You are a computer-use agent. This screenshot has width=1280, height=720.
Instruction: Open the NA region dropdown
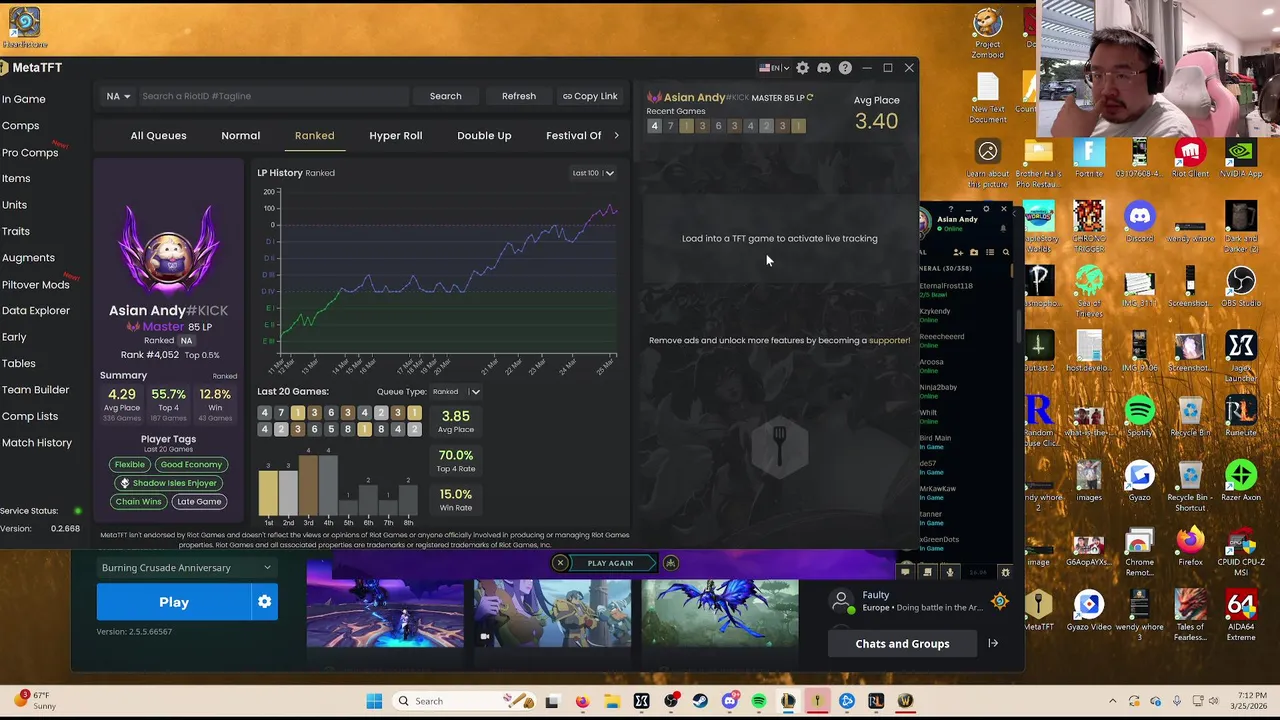pos(118,96)
